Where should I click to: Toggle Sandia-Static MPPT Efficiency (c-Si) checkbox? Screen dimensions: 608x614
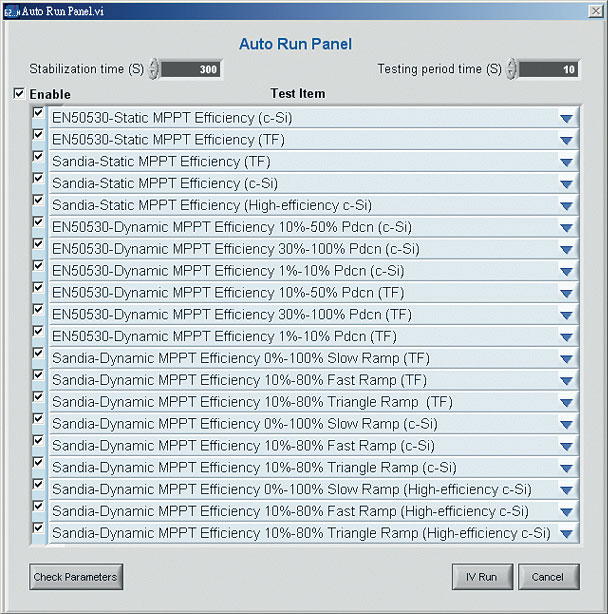click(x=38, y=179)
